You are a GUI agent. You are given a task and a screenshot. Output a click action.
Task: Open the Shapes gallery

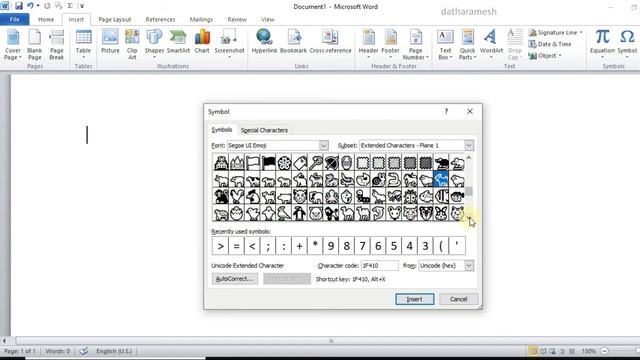point(154,44)
